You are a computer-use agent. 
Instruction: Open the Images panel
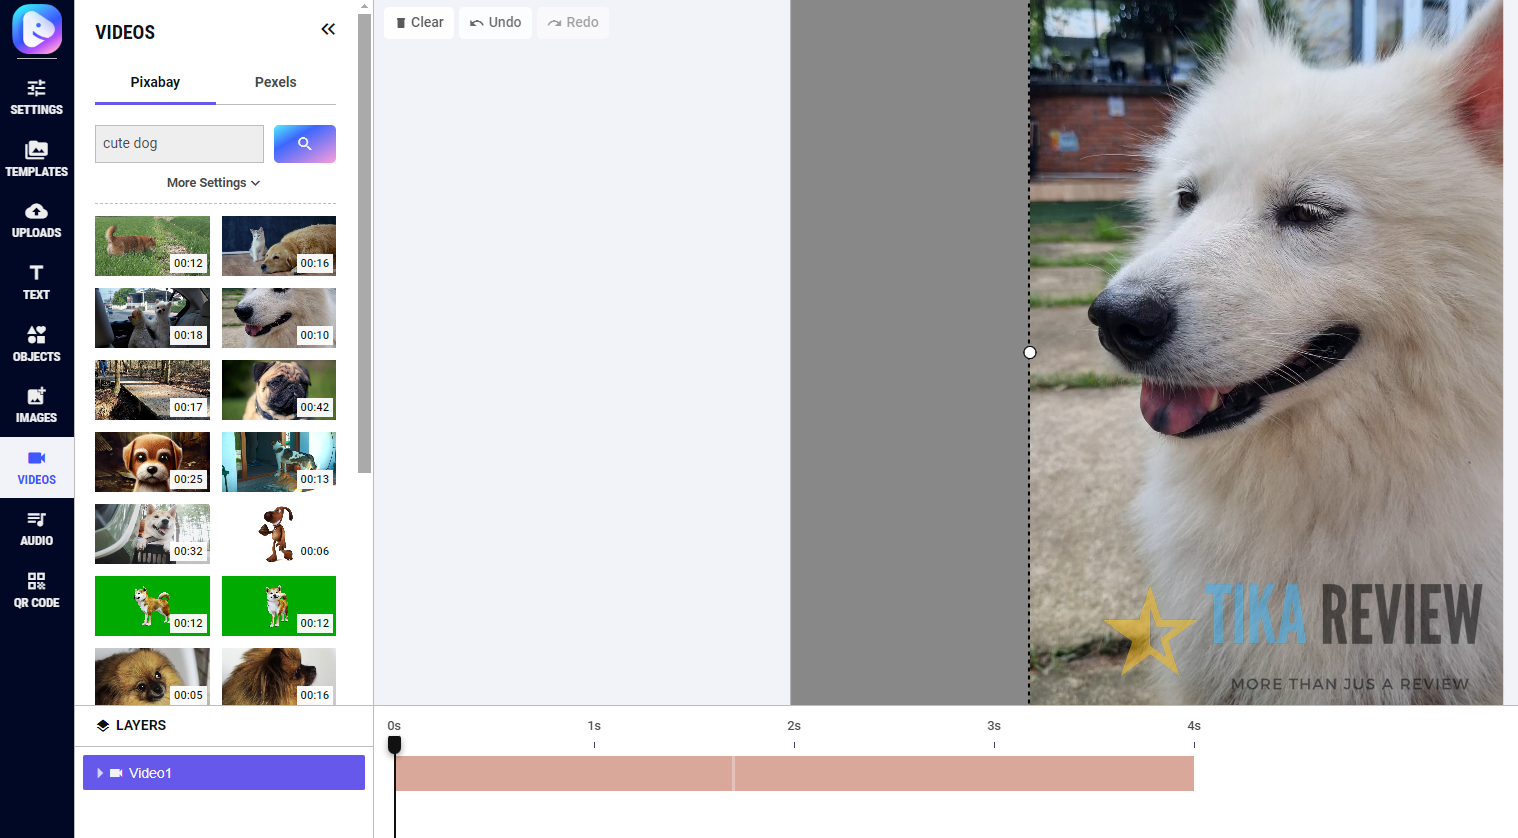point(37,405)
